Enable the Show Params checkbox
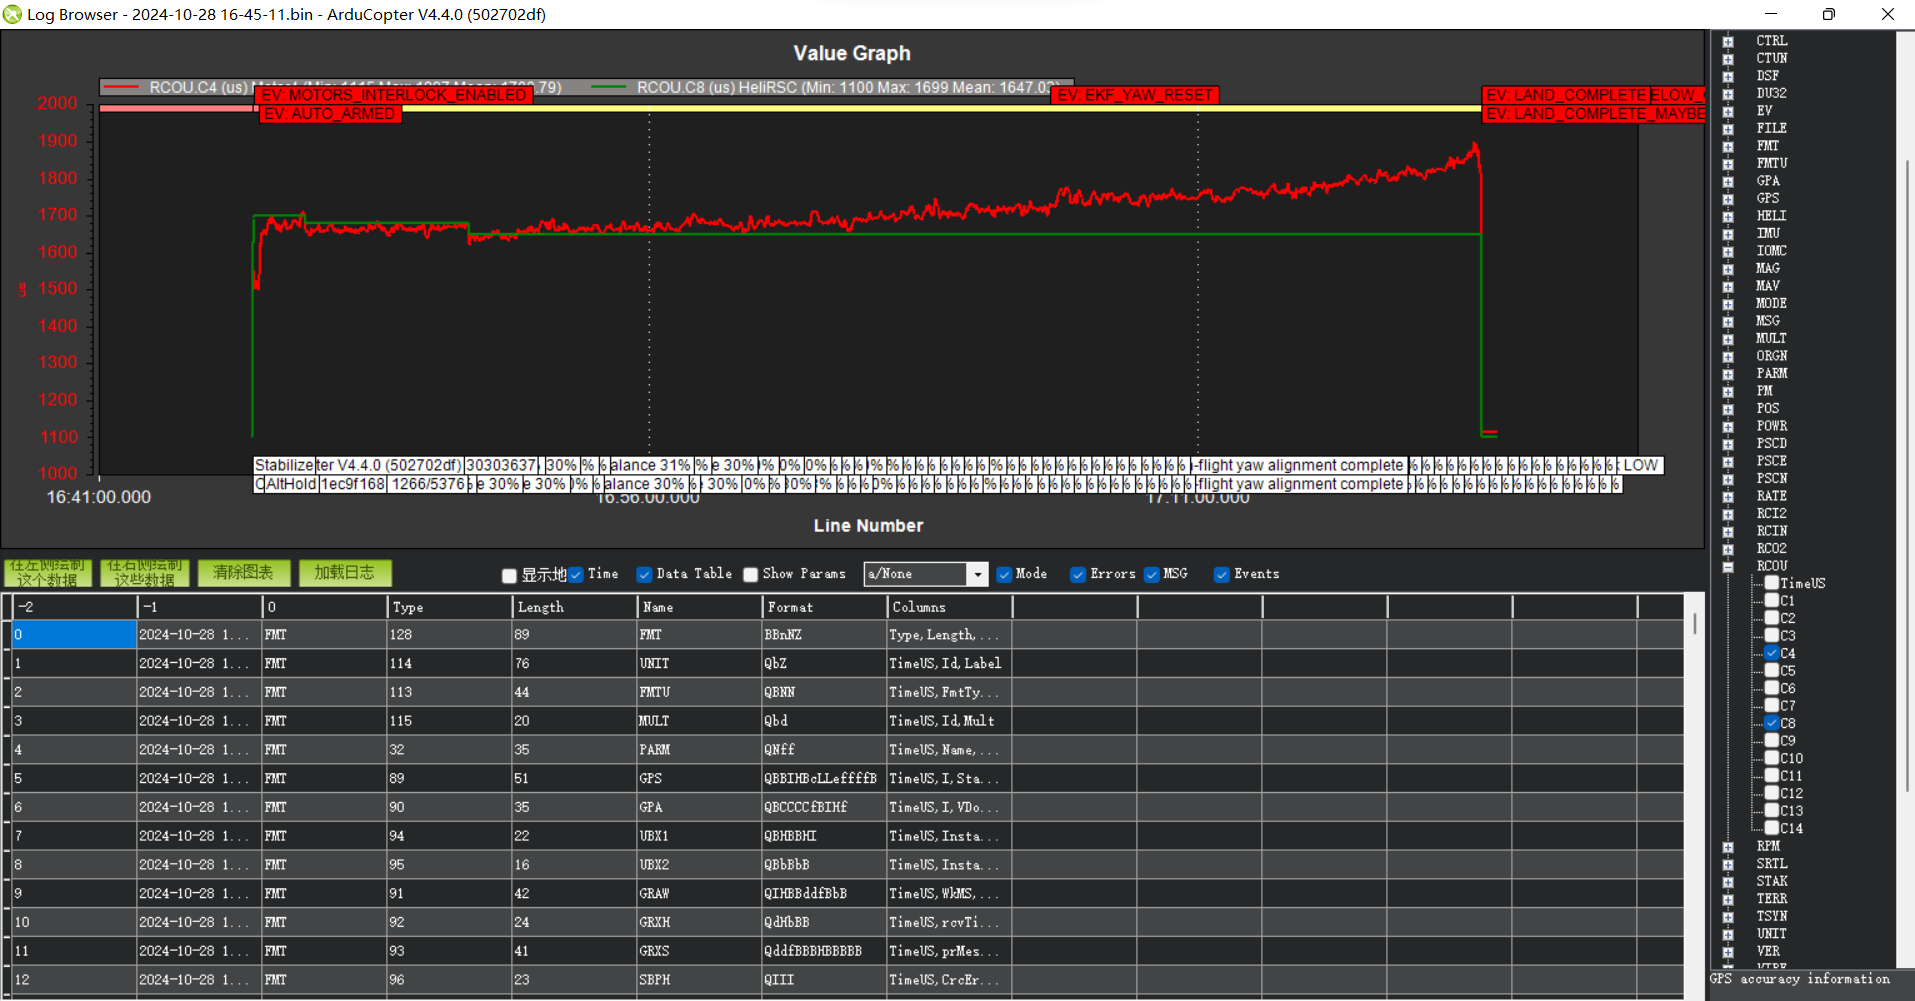This screenshot has width=1915, height=1001. (751, 574)
